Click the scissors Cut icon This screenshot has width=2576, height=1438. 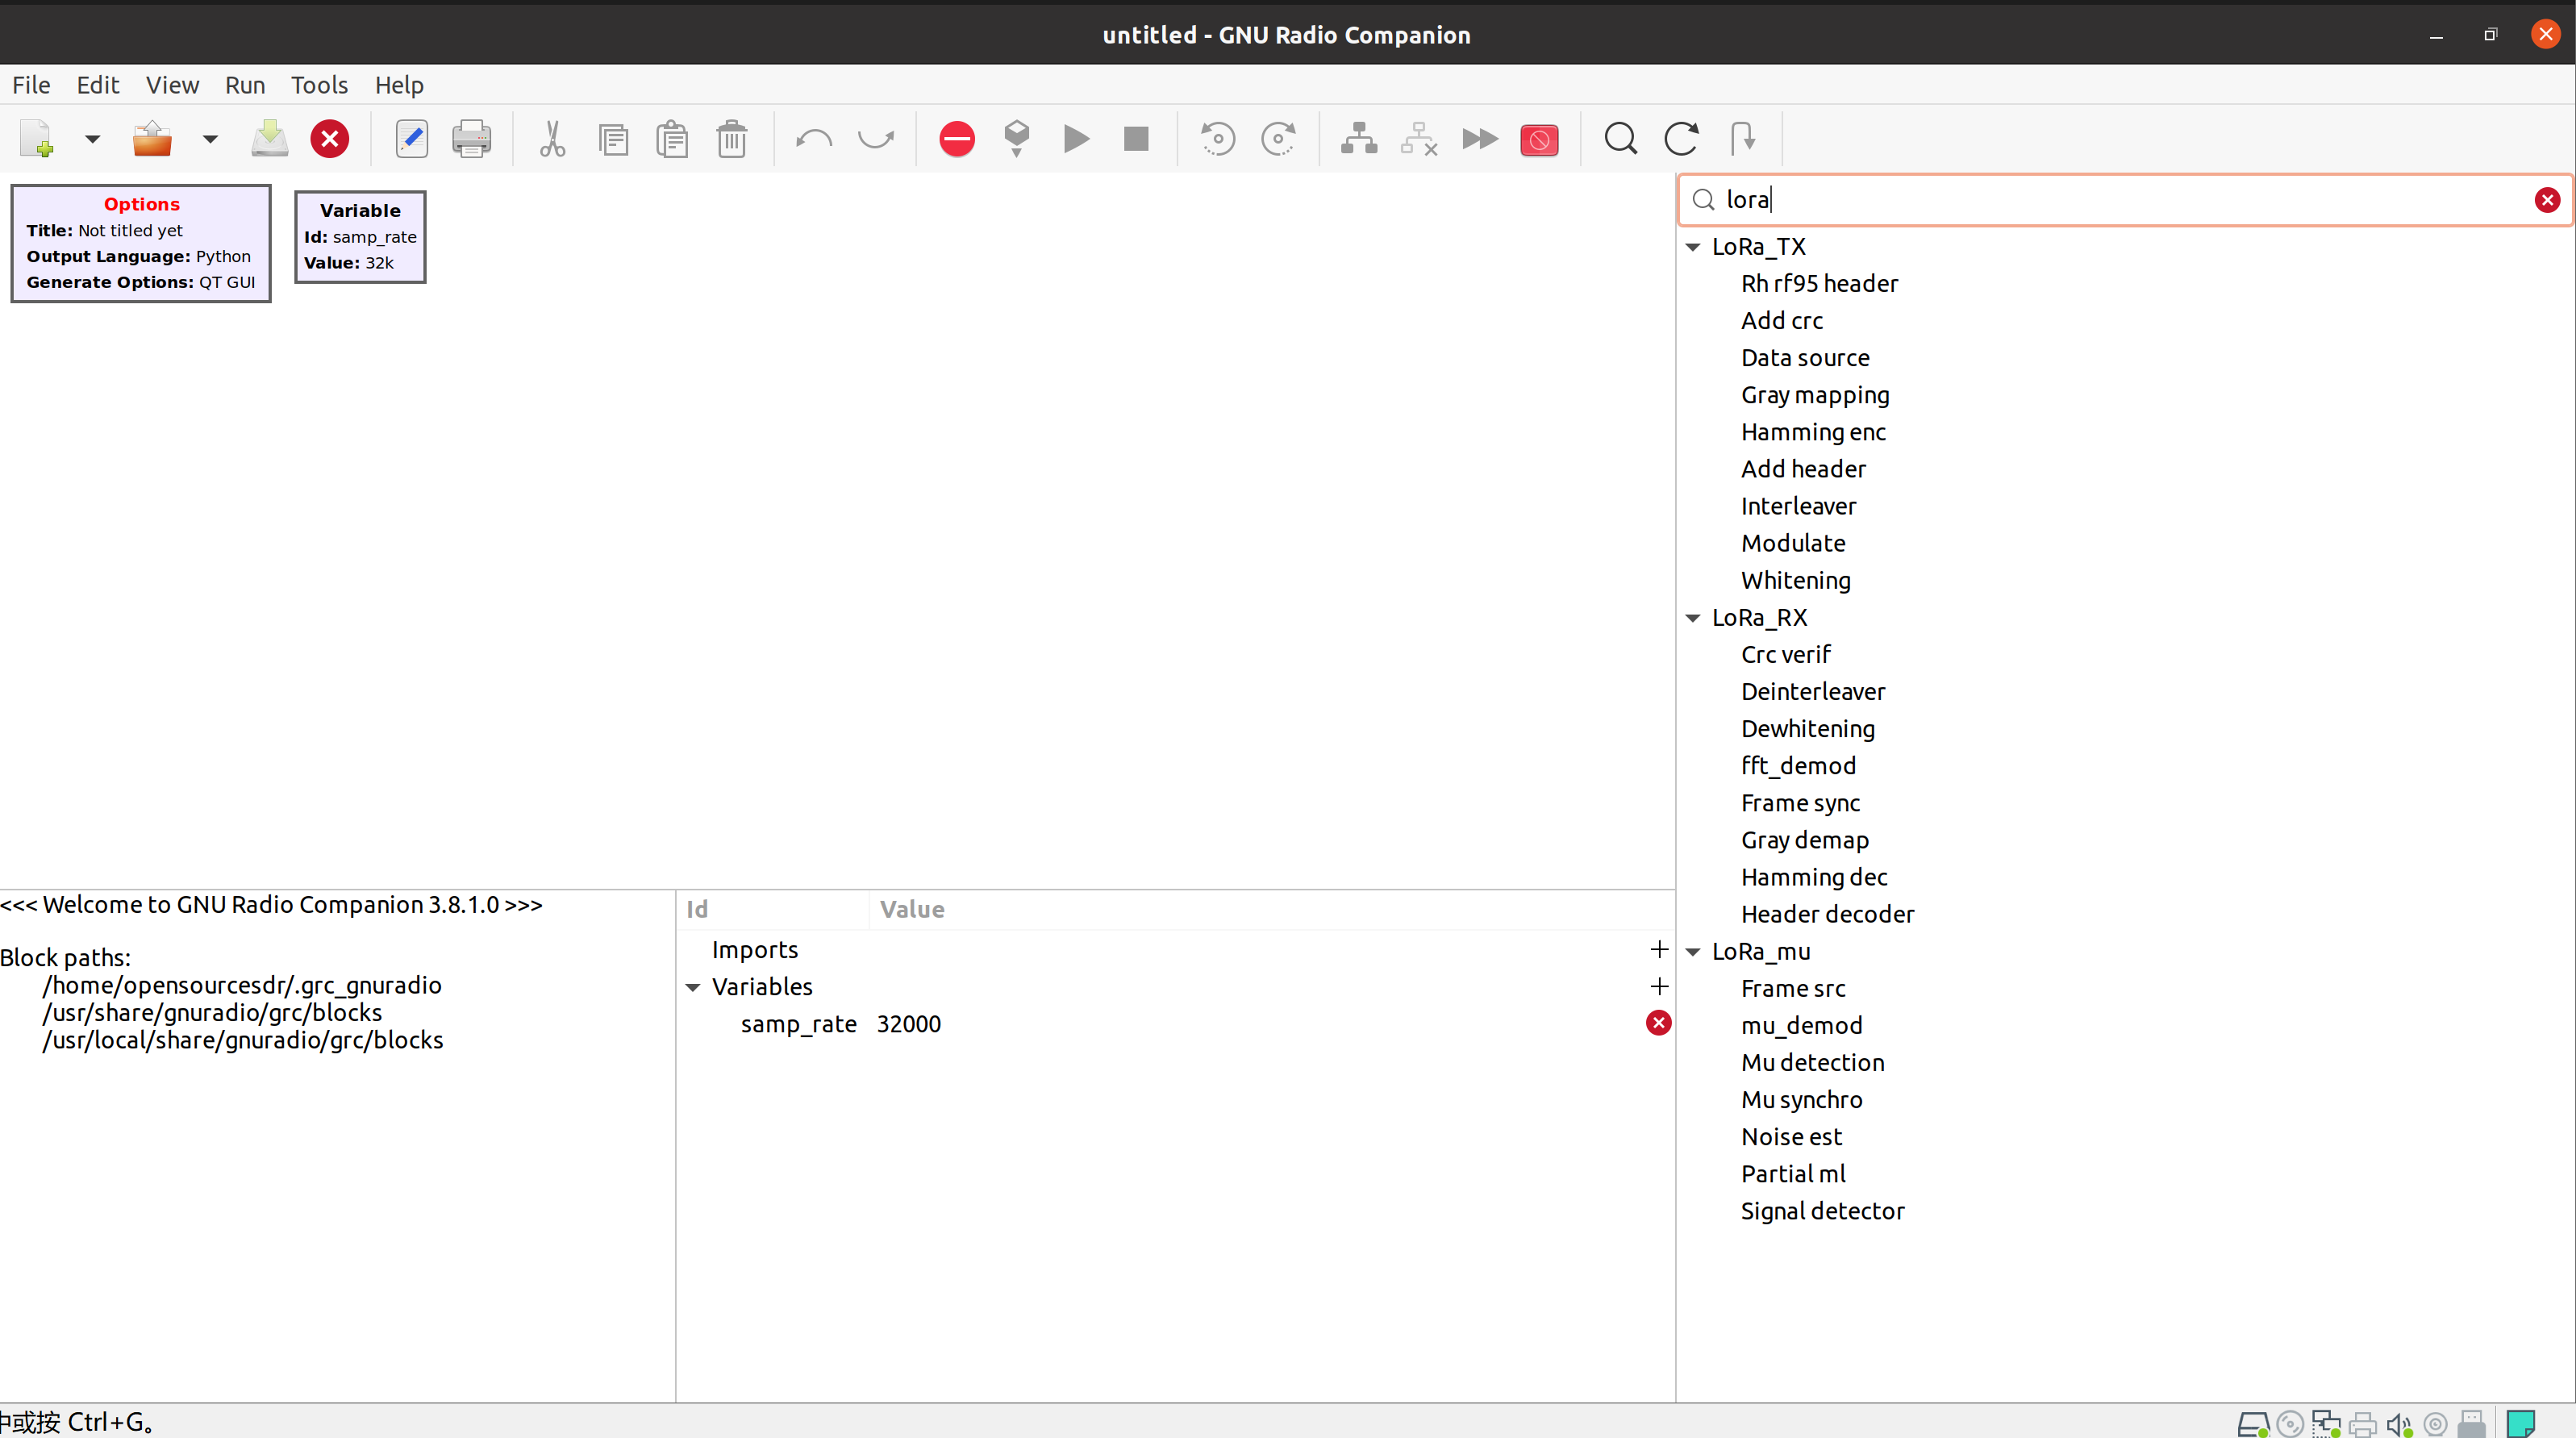(552, 139)
